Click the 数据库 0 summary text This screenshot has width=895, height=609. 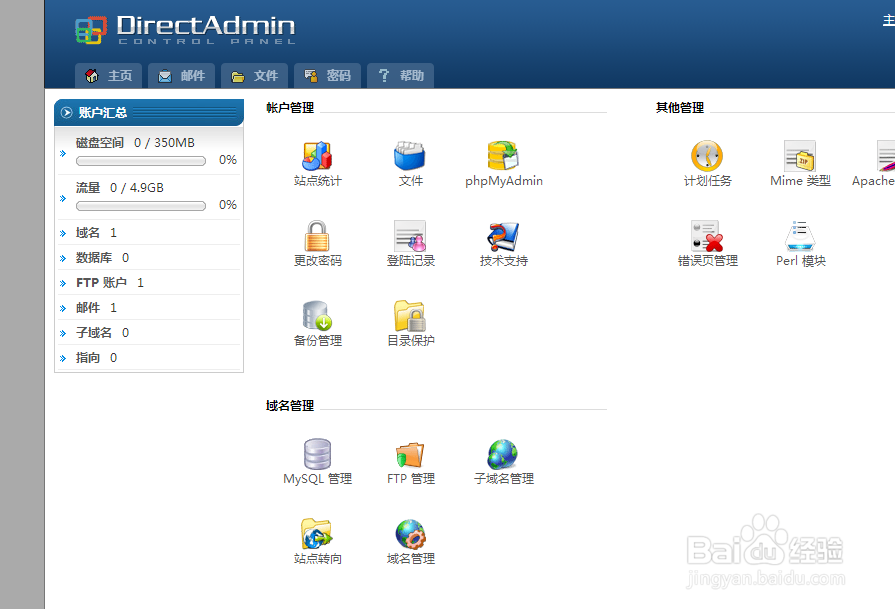pos(103,258)
